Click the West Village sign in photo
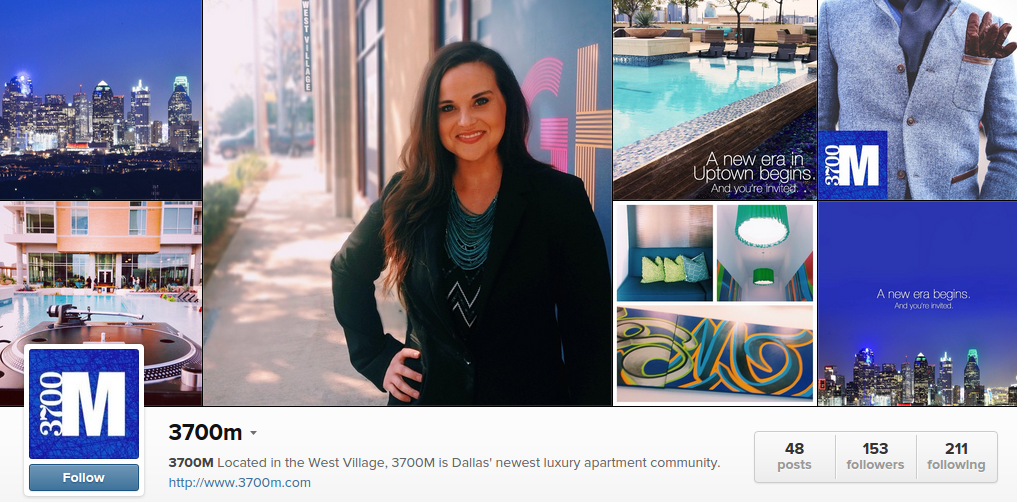 point(306,45)
